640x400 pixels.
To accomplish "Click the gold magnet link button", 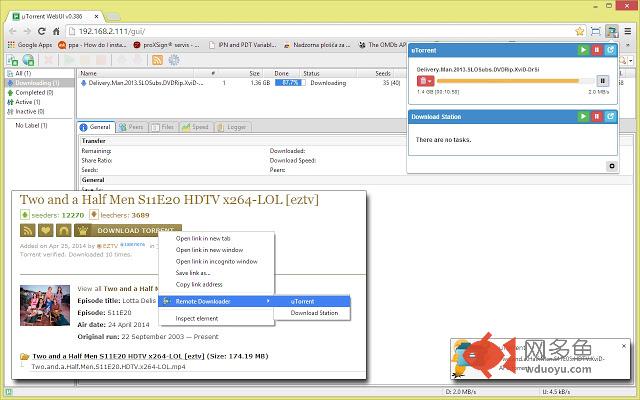I will coord(64,231).
